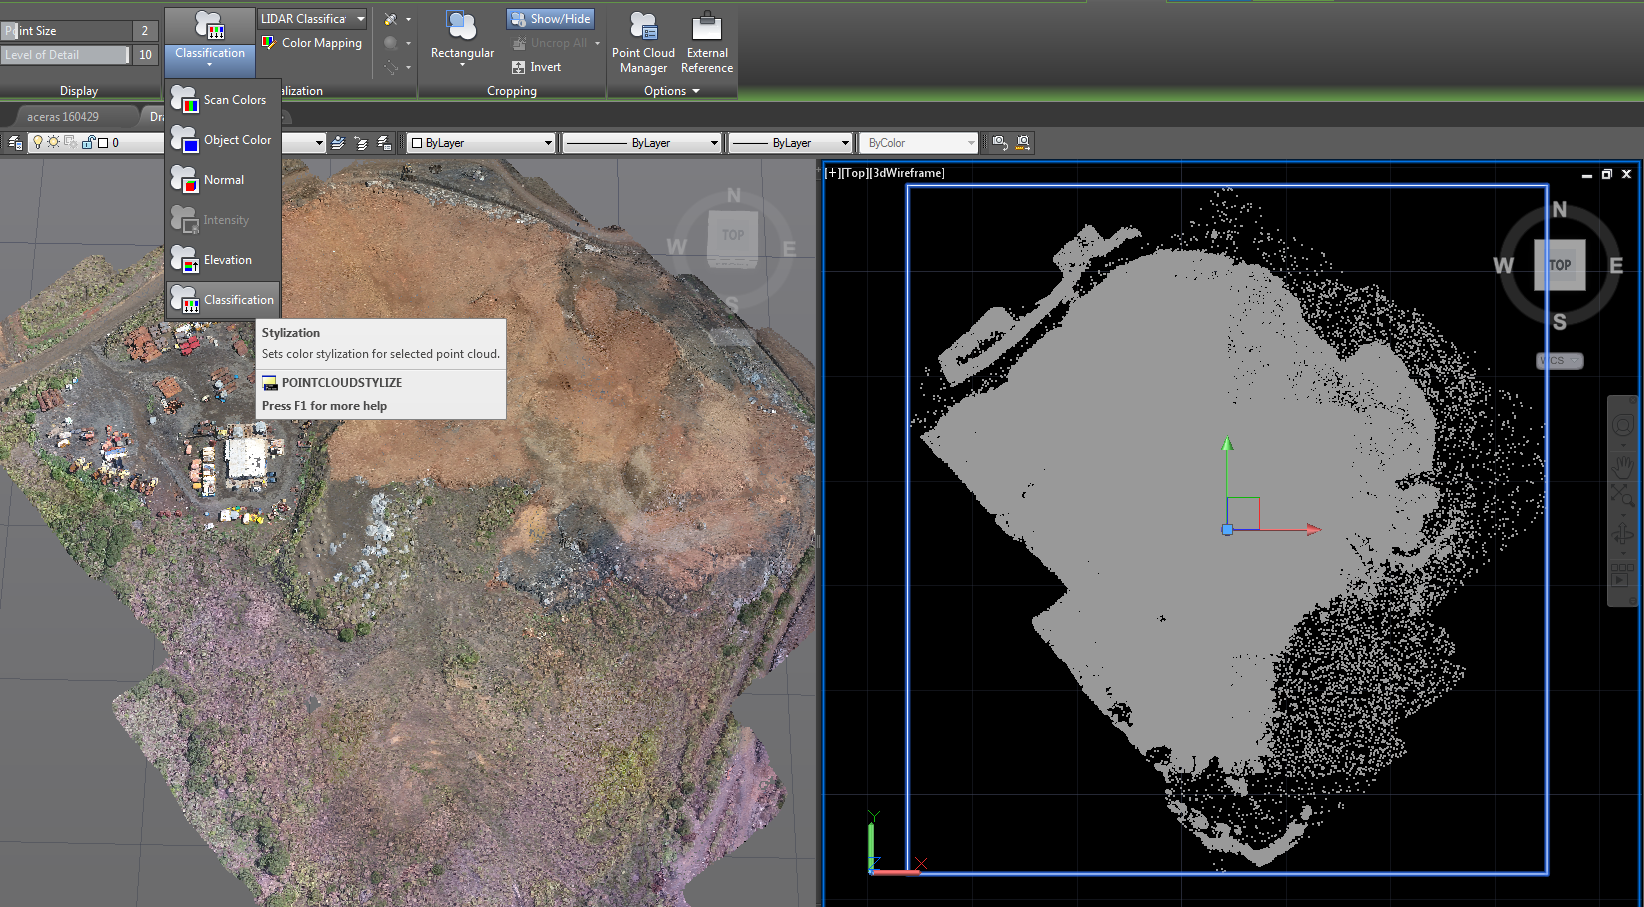
Task: Toggle Show/Hide for the point cloud crop
Action: [x=549, y=18]
